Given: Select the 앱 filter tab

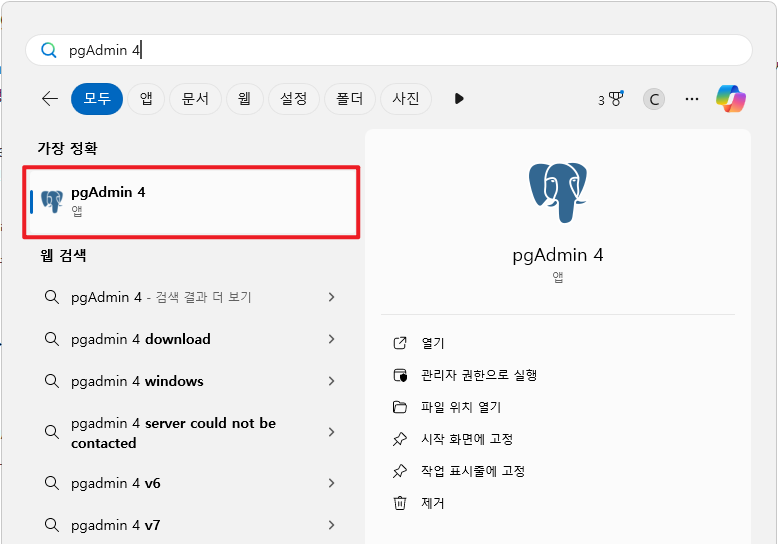Looking at the screenshot, I should [146, 99].
